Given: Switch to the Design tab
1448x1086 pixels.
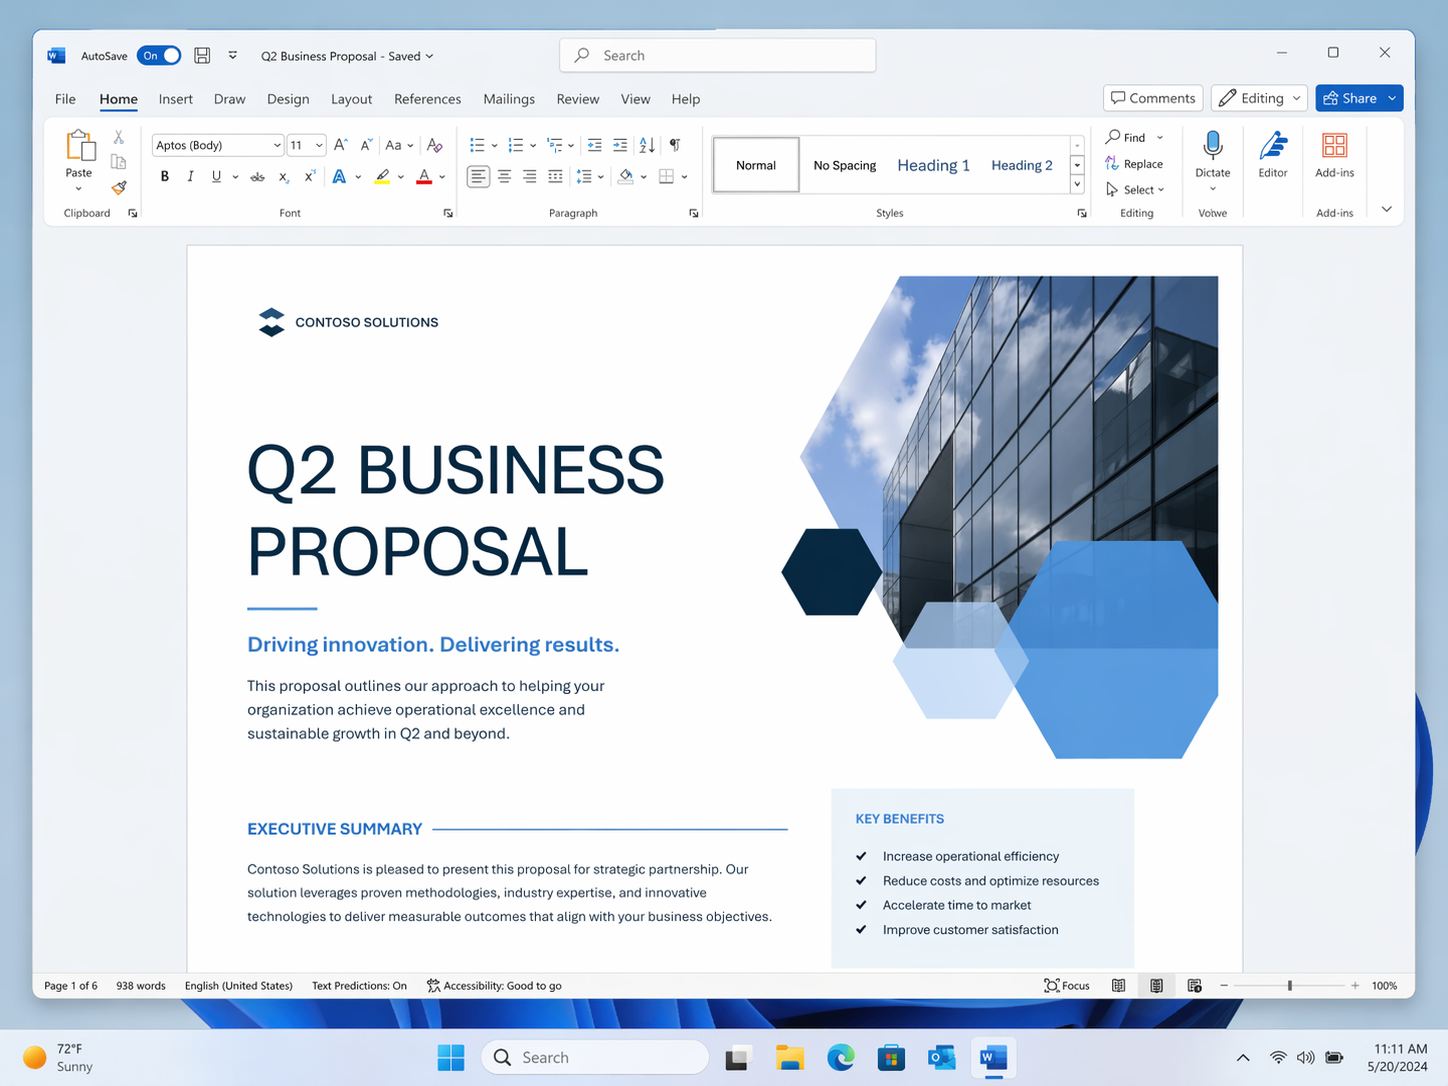Looking at the screenshot, I should coord(288,99).
